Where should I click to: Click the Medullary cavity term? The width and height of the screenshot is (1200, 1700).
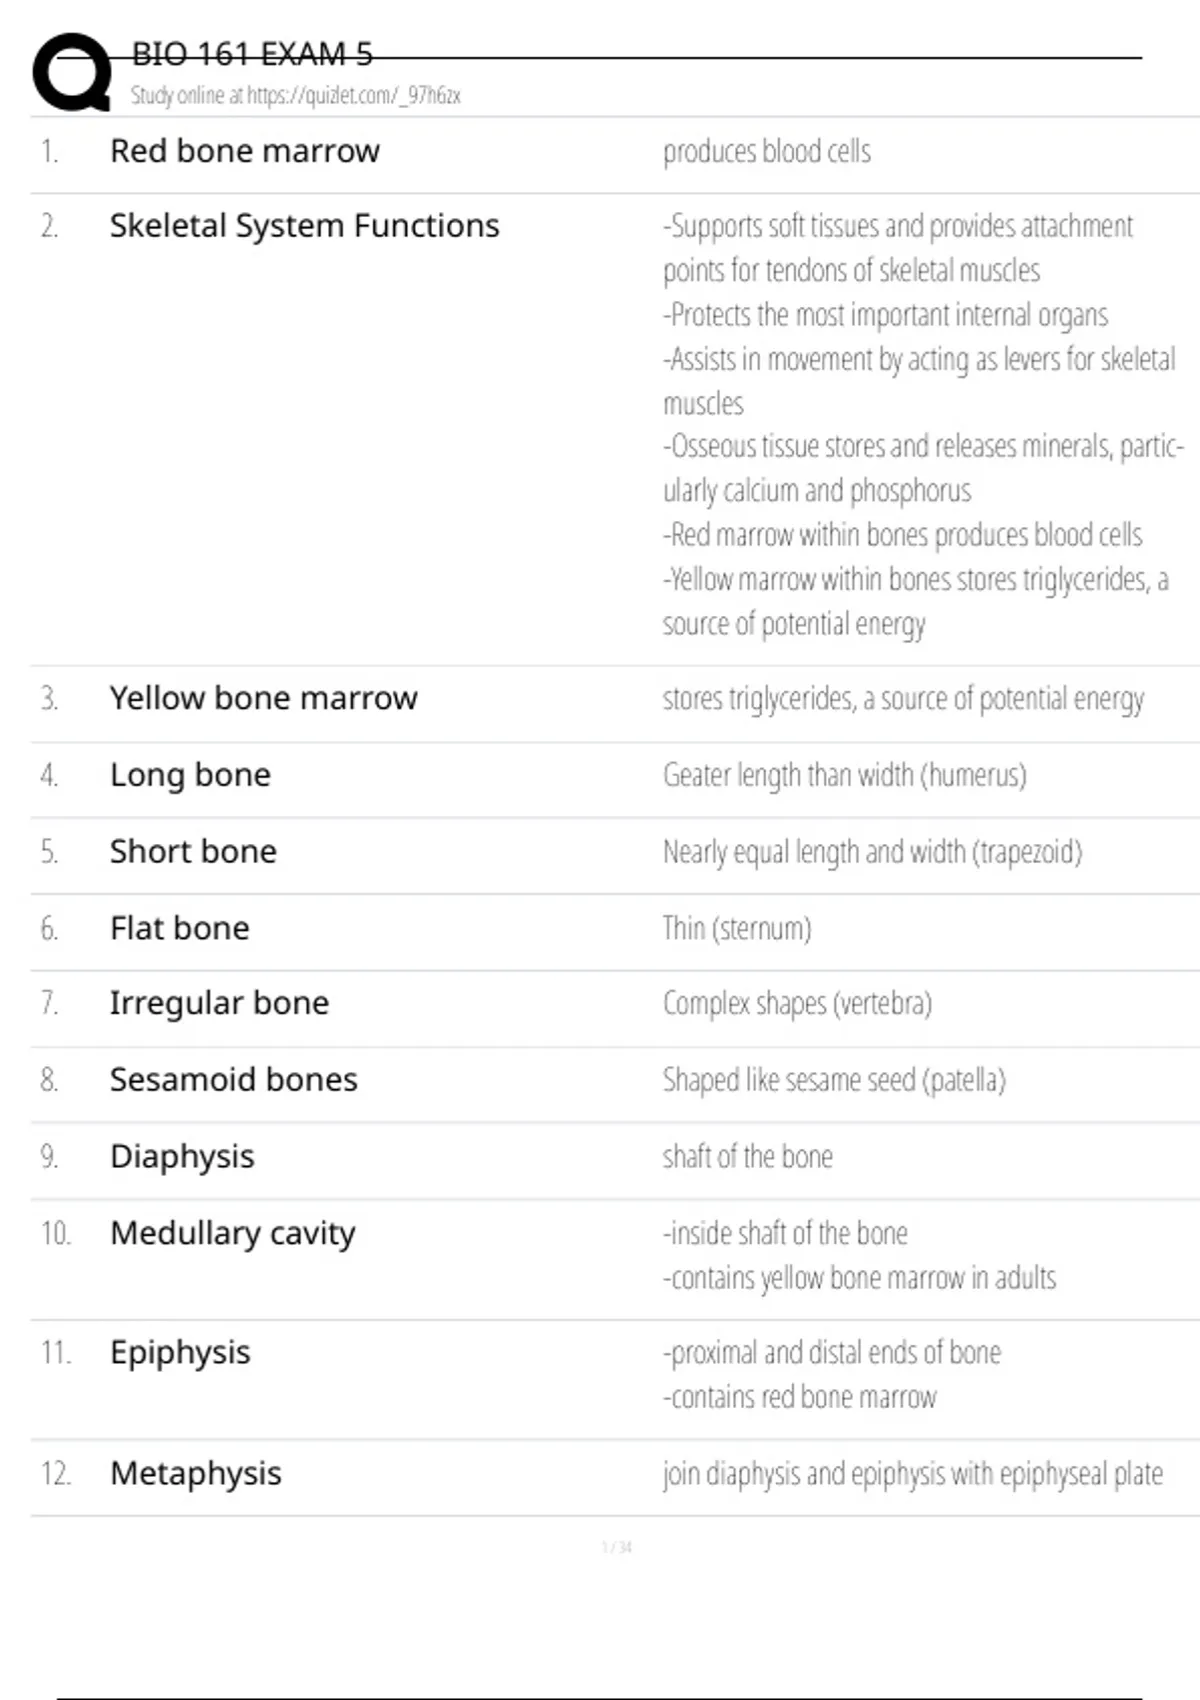click(232, 1233)
